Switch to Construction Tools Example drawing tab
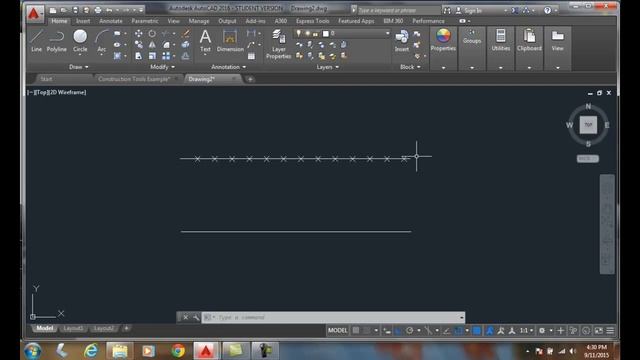Viewport: 640px width, 360px height. coord(134,79)
